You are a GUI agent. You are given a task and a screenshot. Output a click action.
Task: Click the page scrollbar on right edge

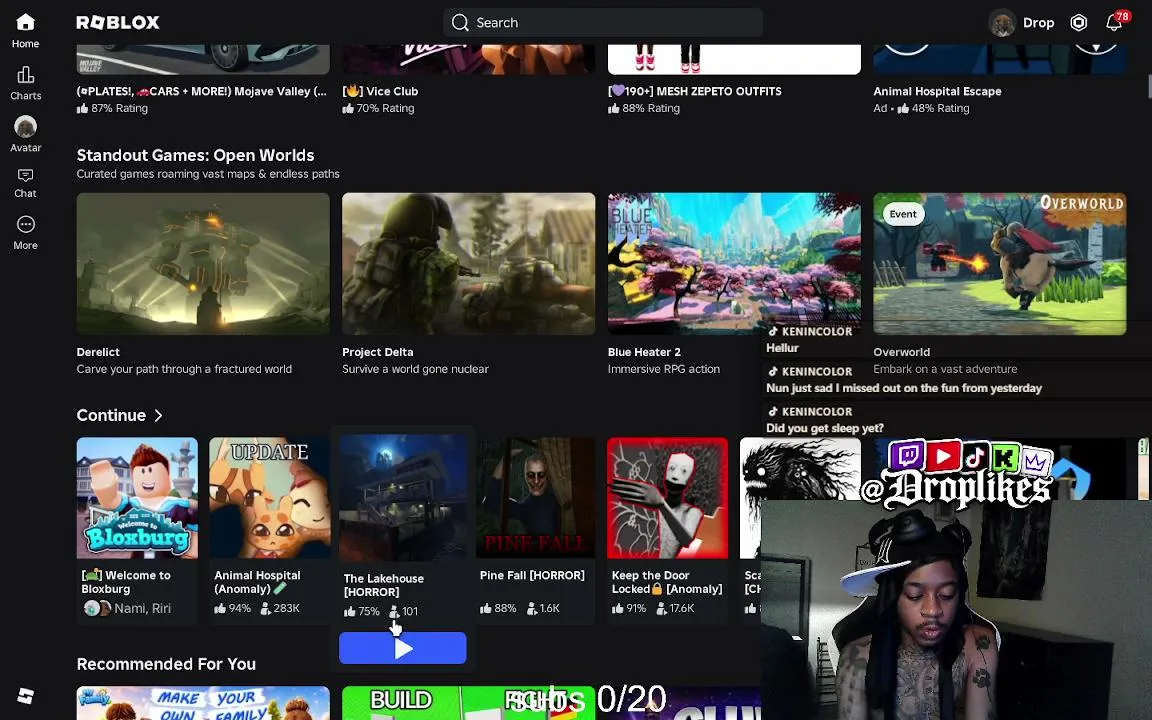[1148, 85]
